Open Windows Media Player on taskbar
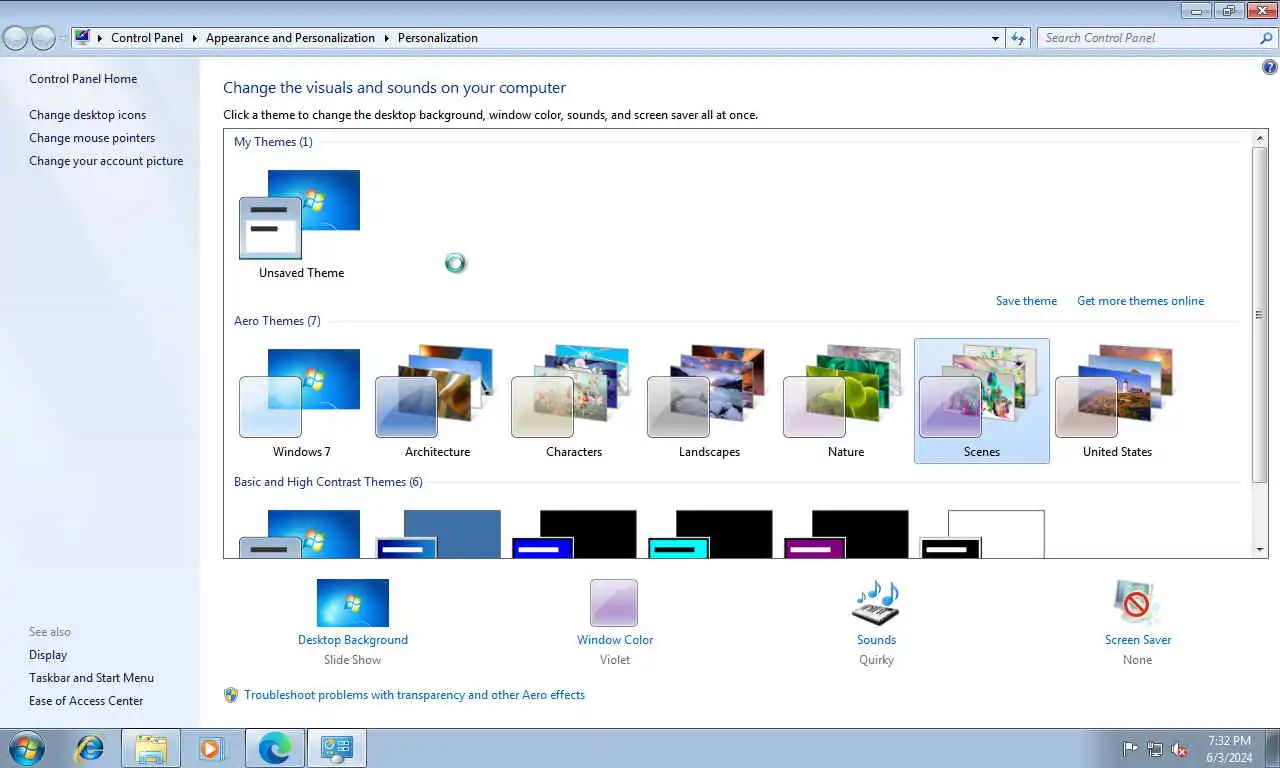This screenshot has width=1280, height=768. click(x=212, y=748)
